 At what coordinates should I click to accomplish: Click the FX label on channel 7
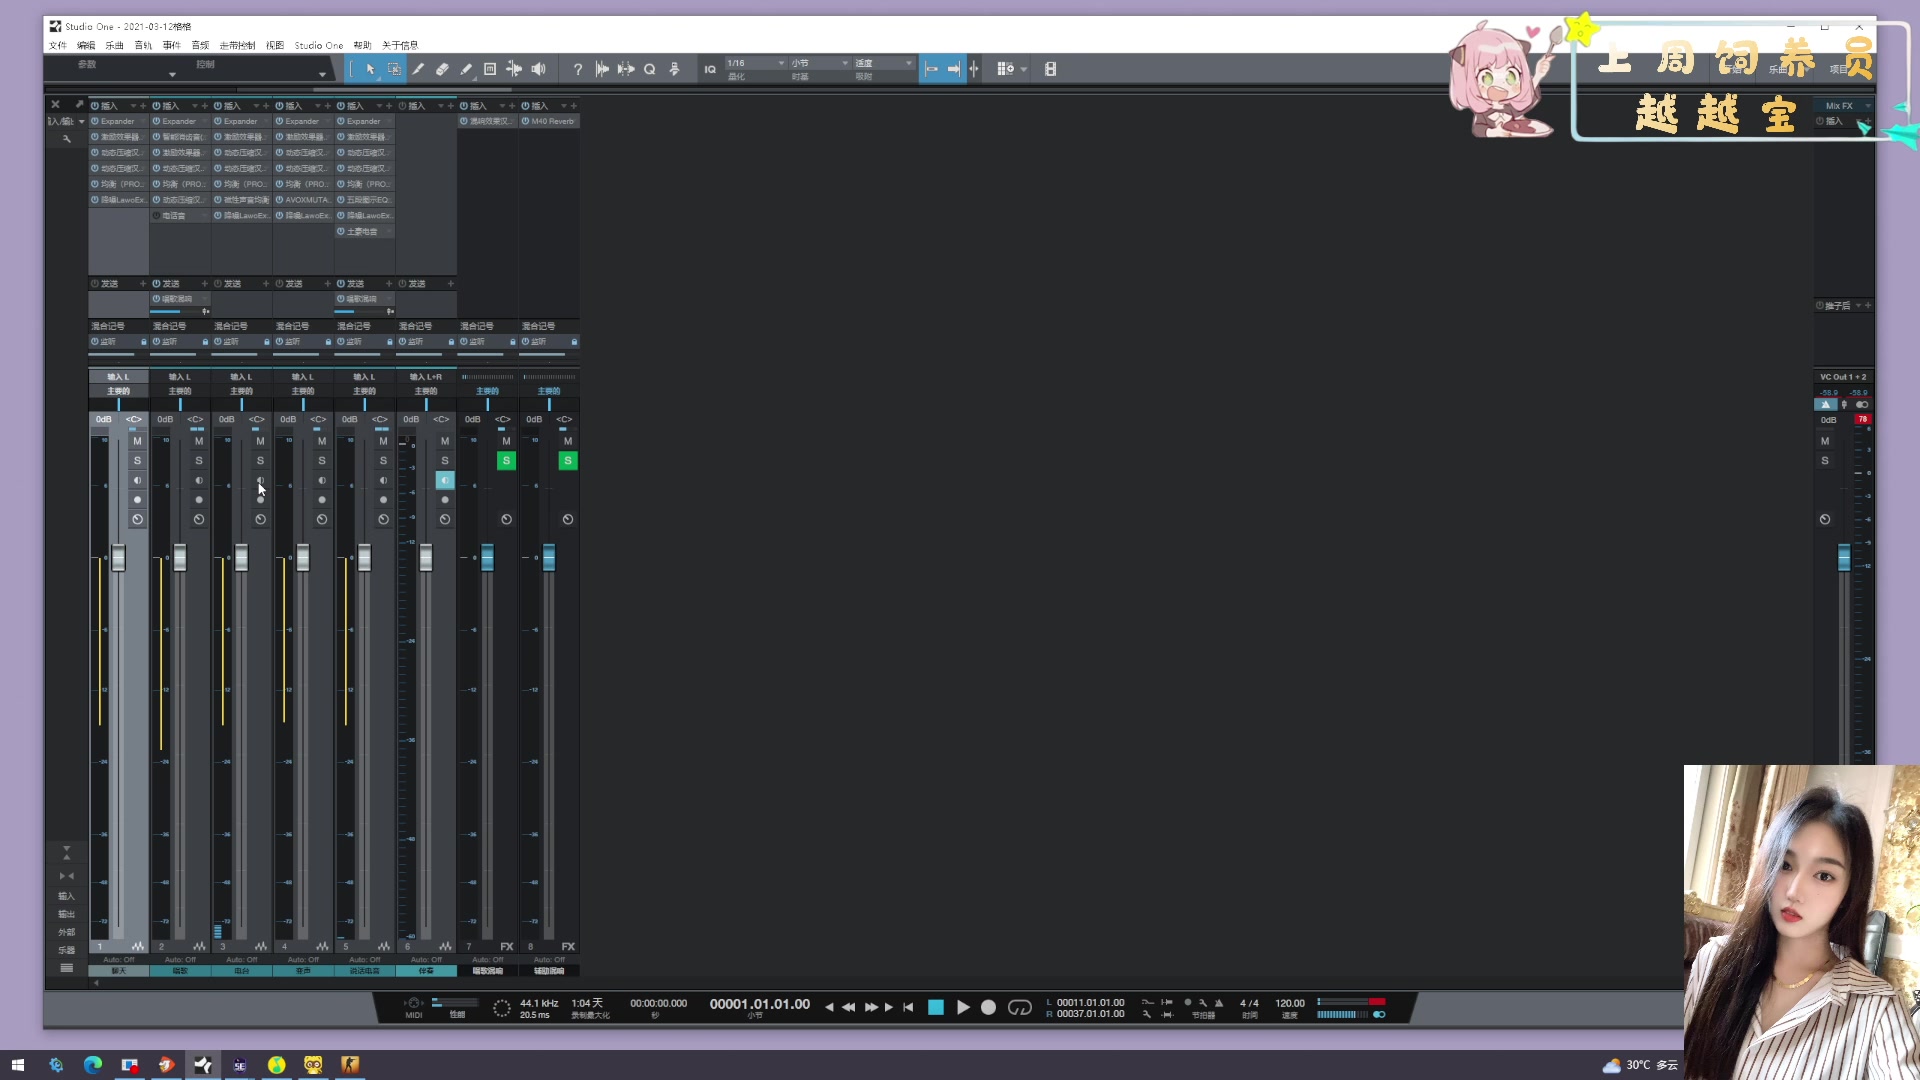[506, 946]
